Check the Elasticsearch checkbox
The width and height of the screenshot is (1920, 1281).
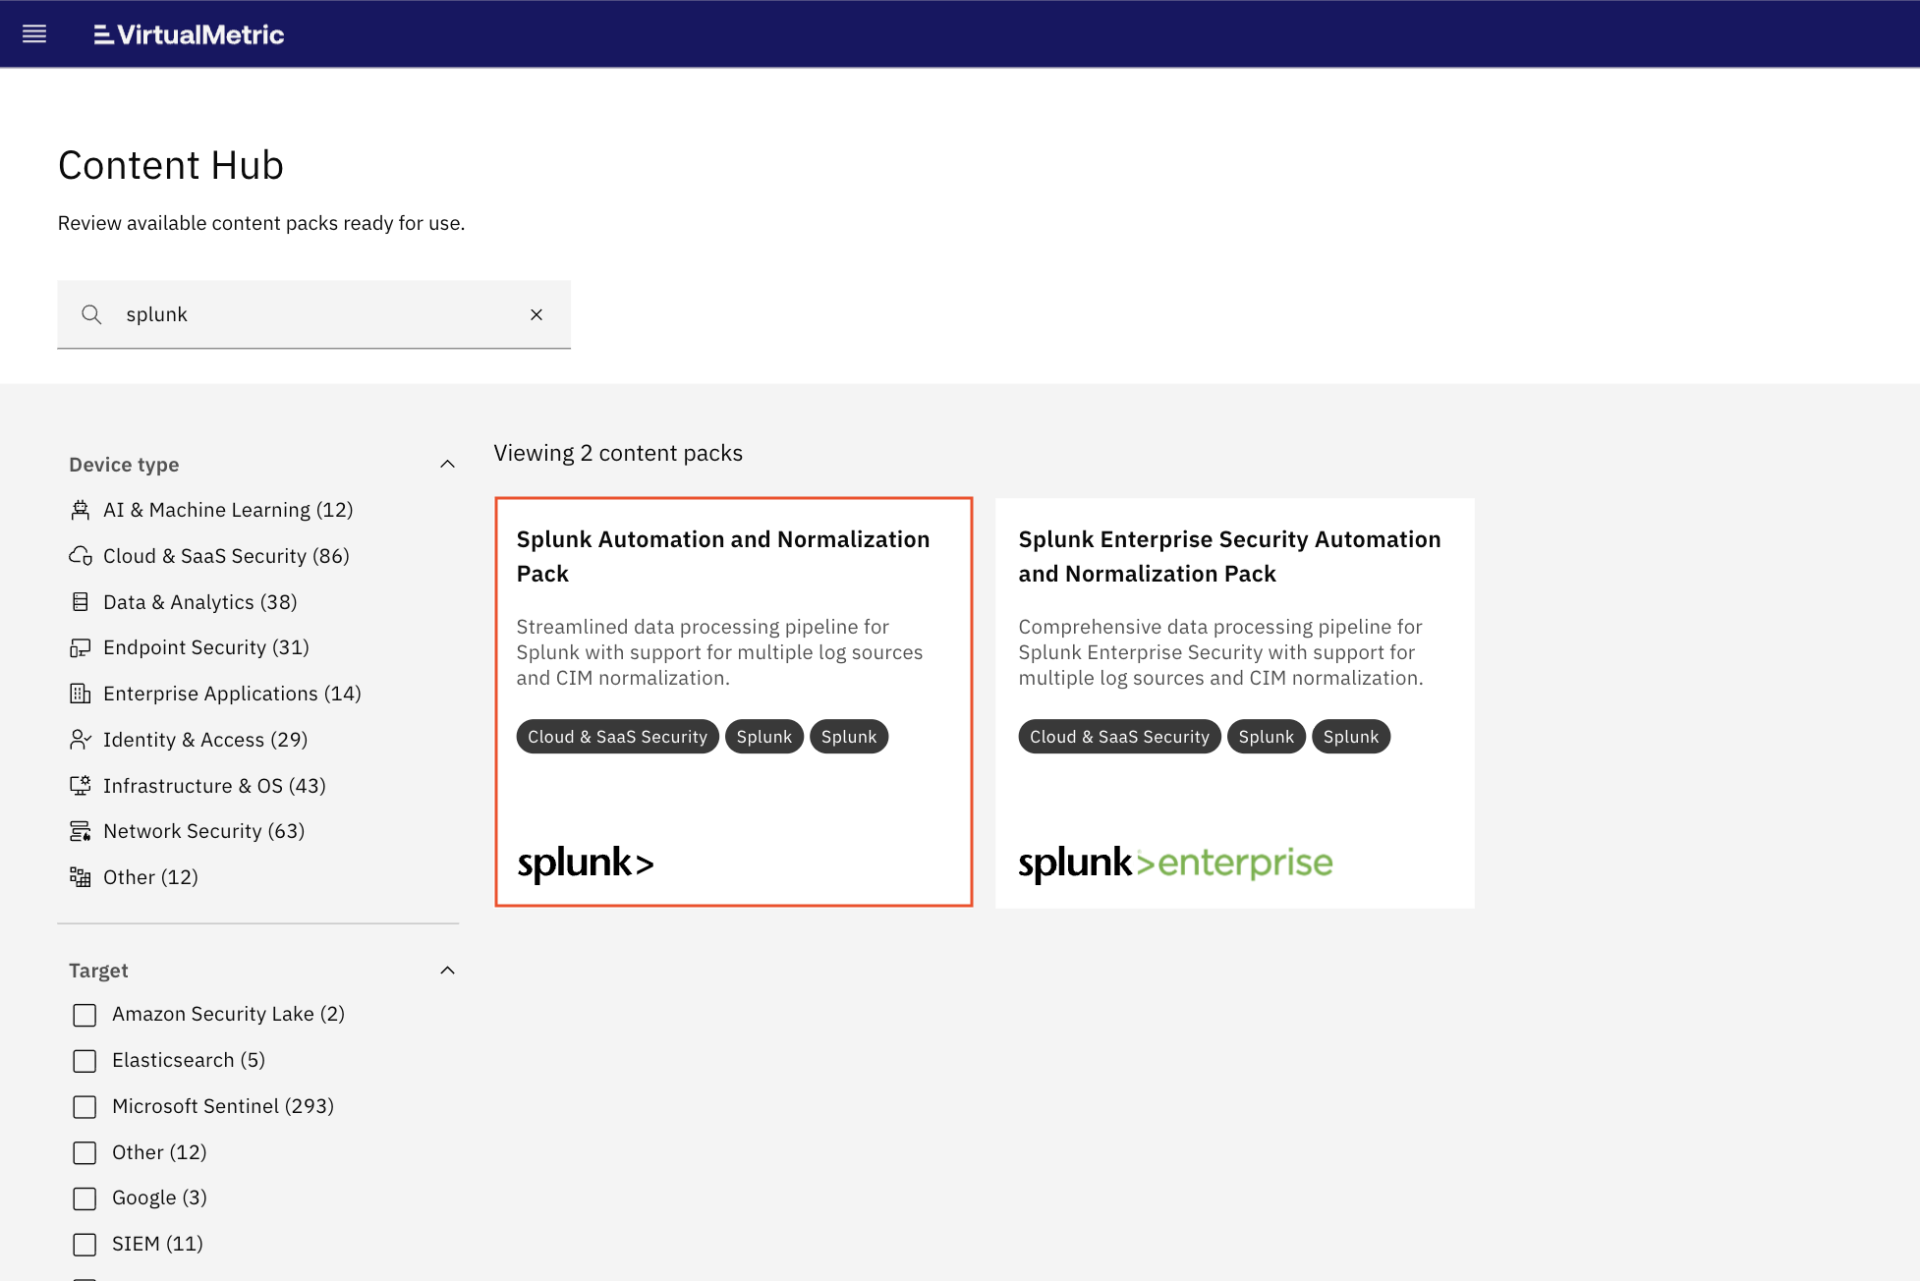click(85, 1061)
